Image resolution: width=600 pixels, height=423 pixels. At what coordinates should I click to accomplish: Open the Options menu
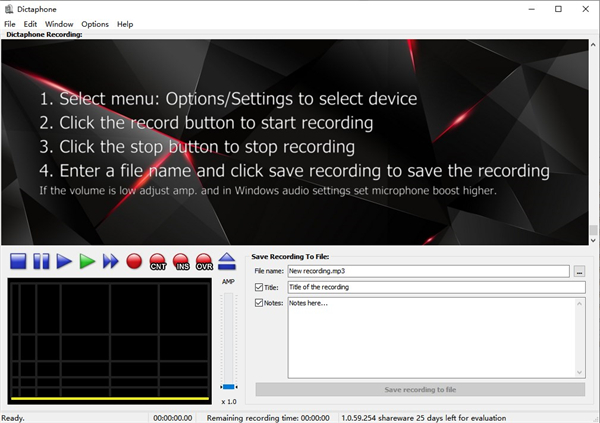point(95,24)
